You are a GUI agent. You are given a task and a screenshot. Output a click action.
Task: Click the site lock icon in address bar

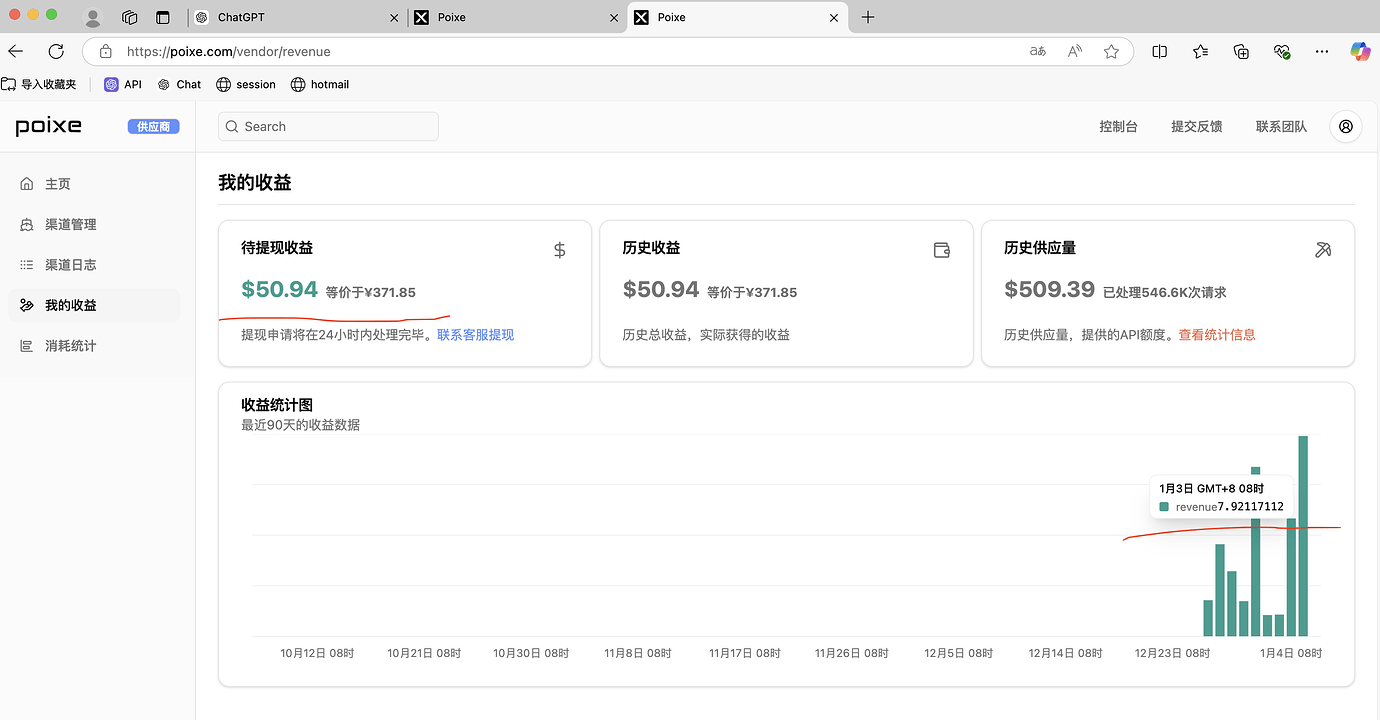pos(105,51)
